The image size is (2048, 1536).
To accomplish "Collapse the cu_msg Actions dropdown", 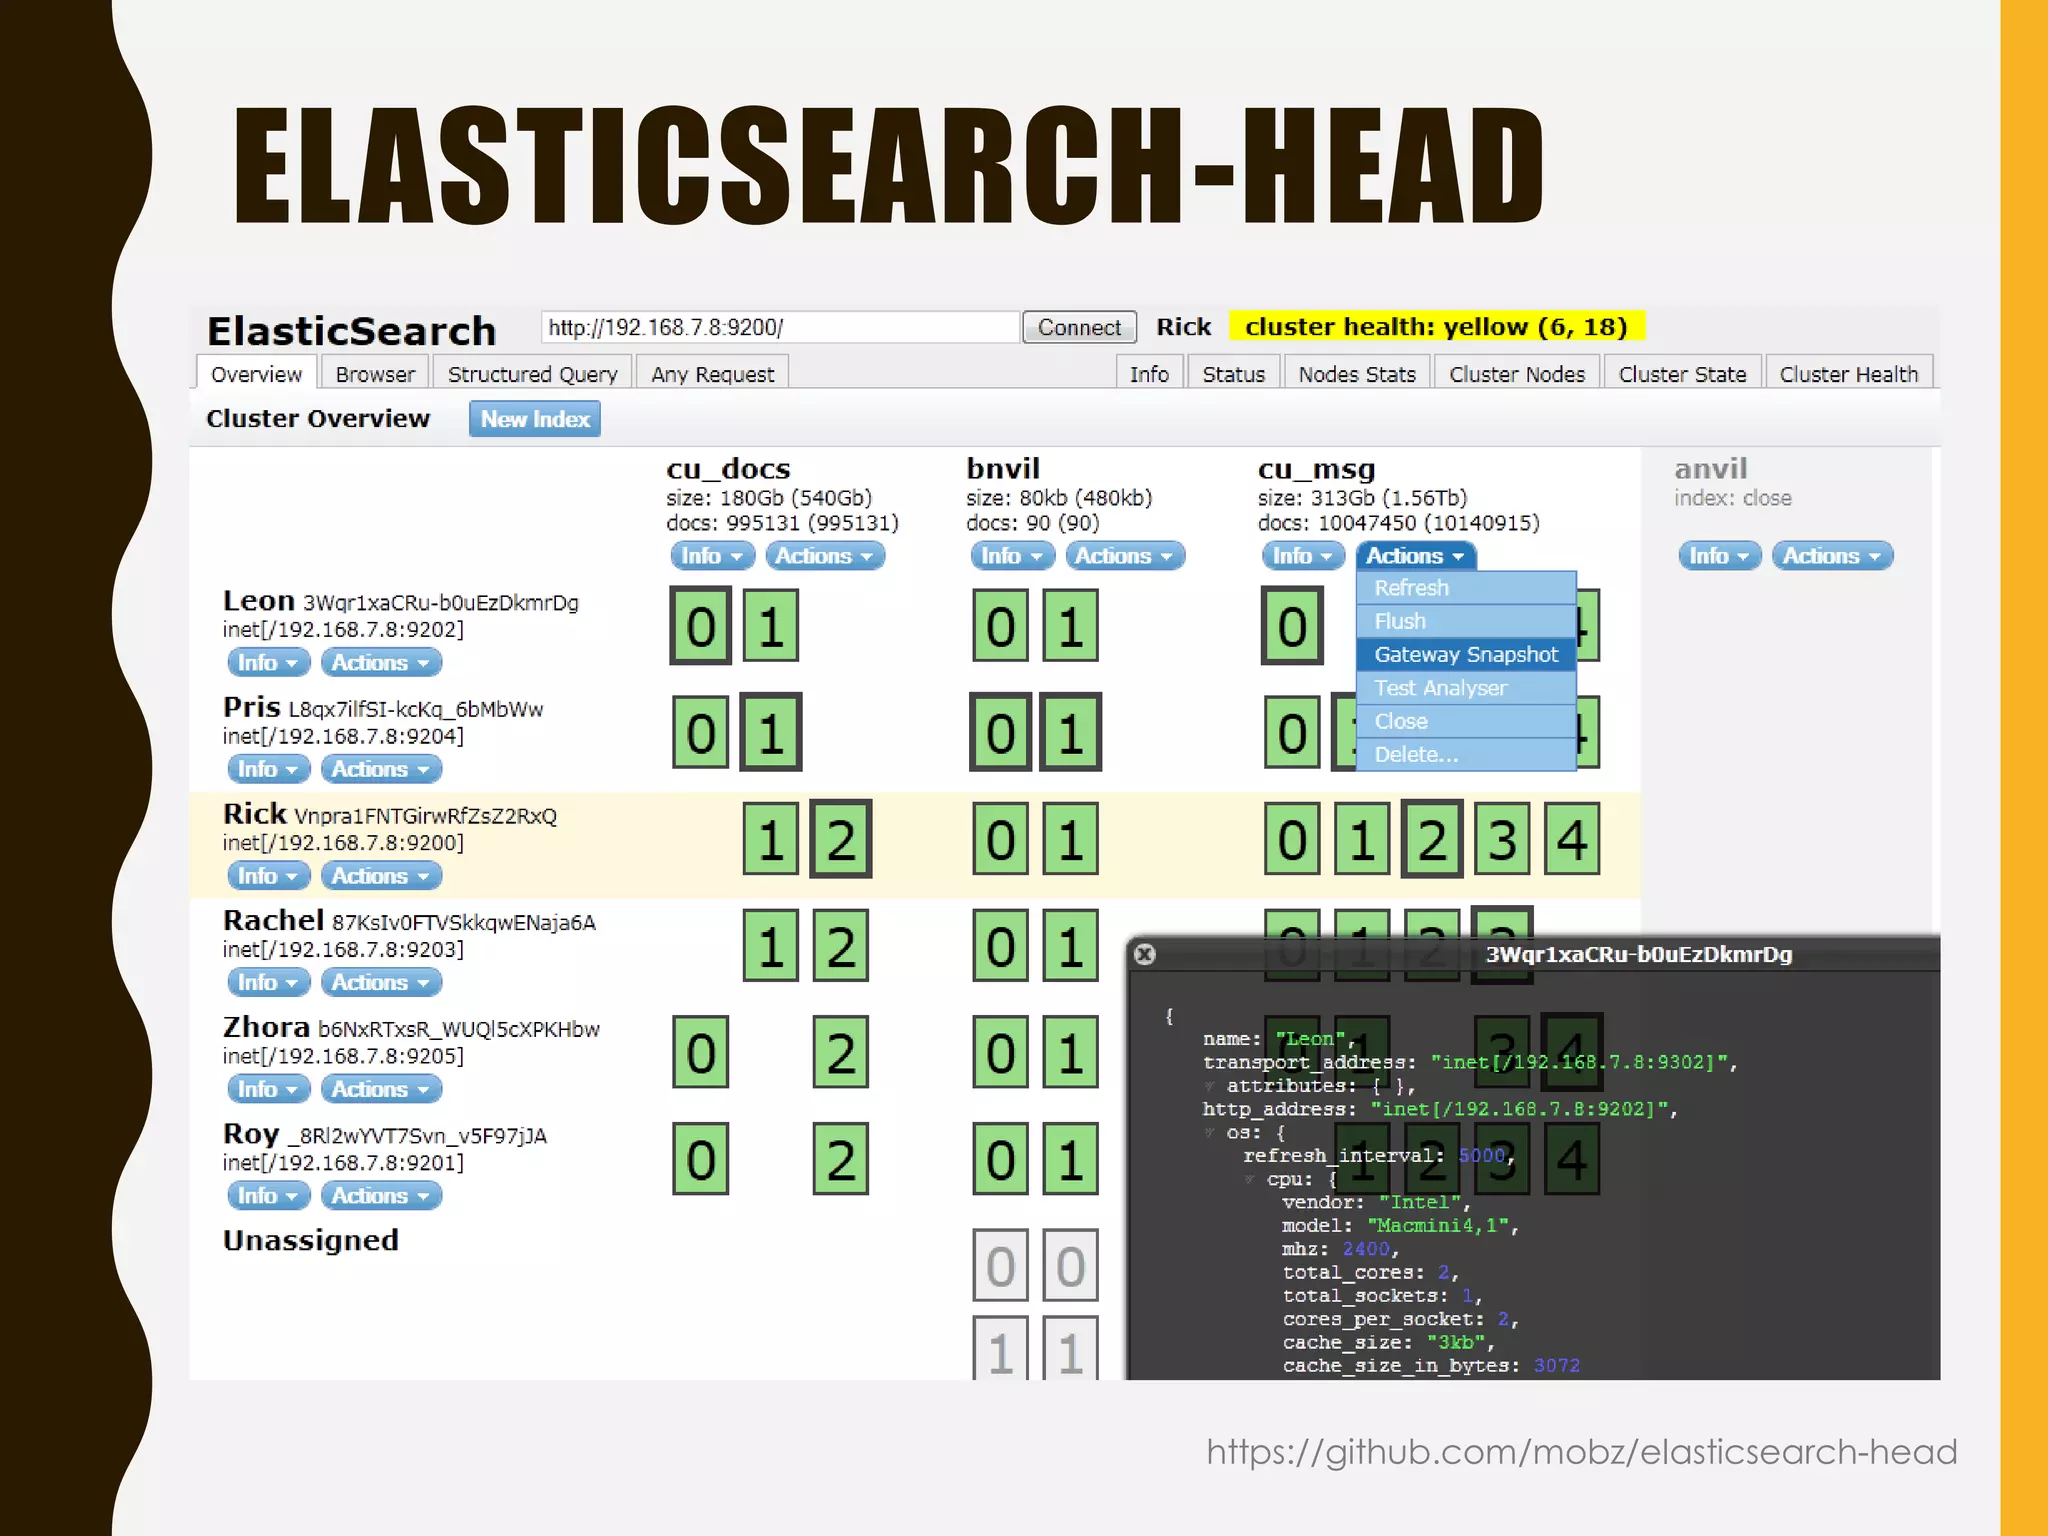I will coord(1416,556).
